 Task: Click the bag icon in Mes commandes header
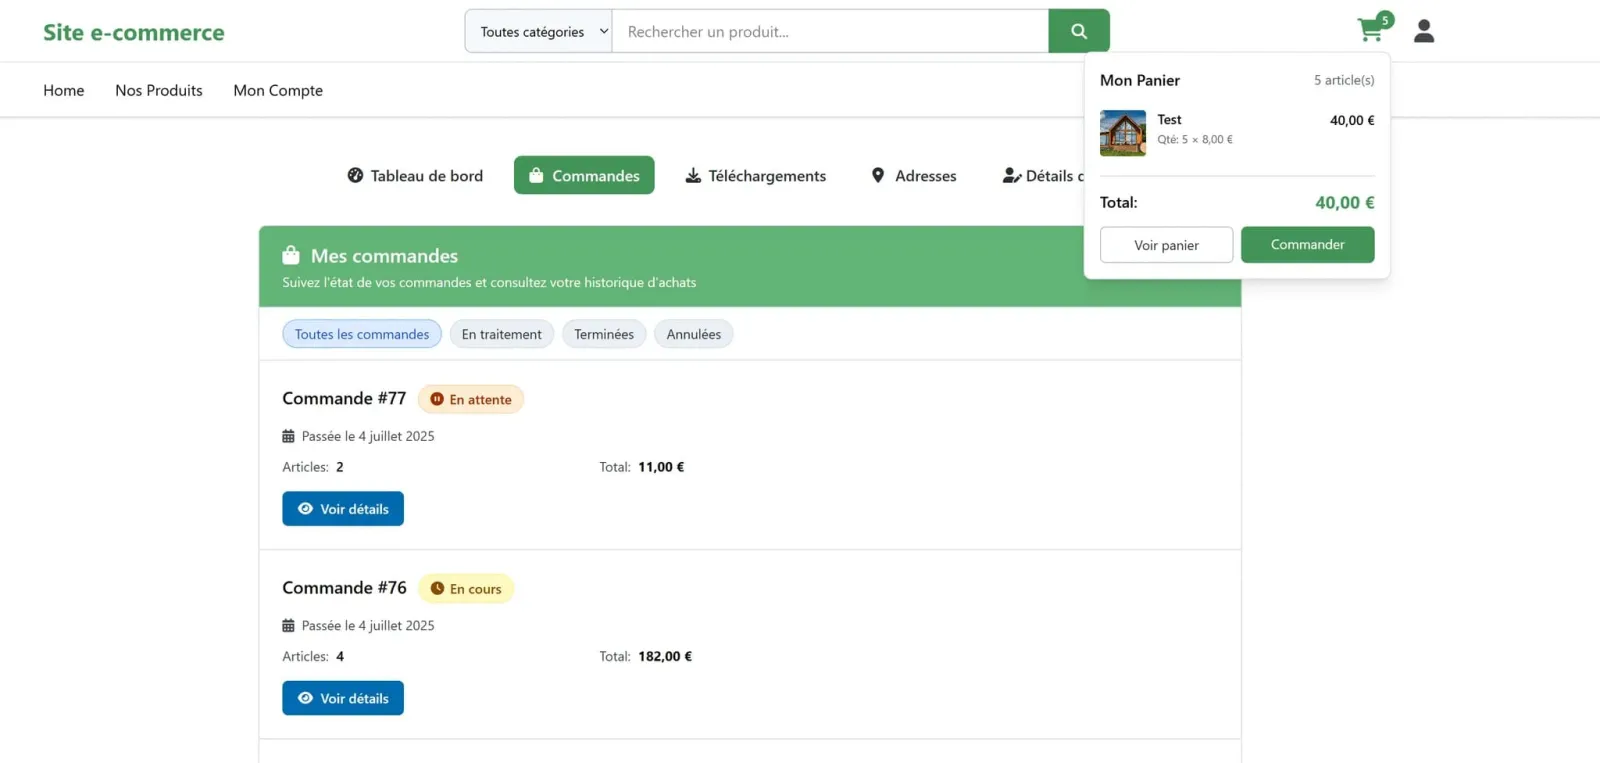point(291,255)
